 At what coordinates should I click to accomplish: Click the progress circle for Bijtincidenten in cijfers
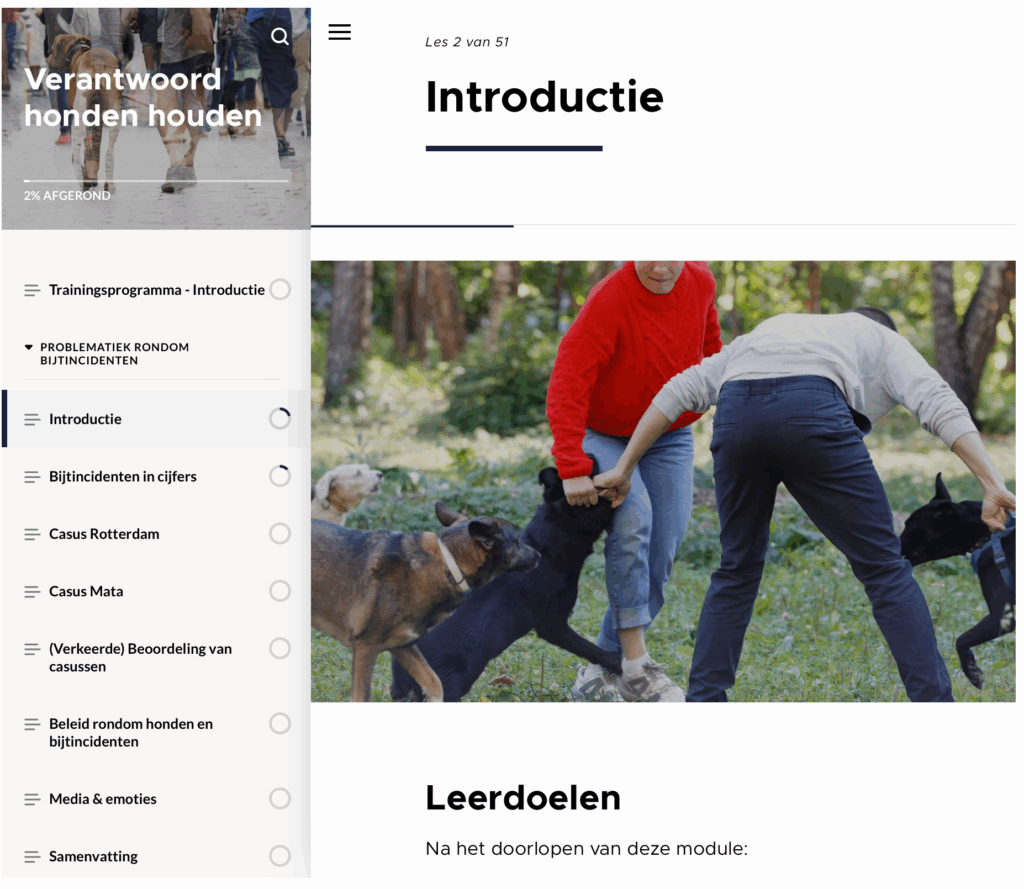[280, 476]
